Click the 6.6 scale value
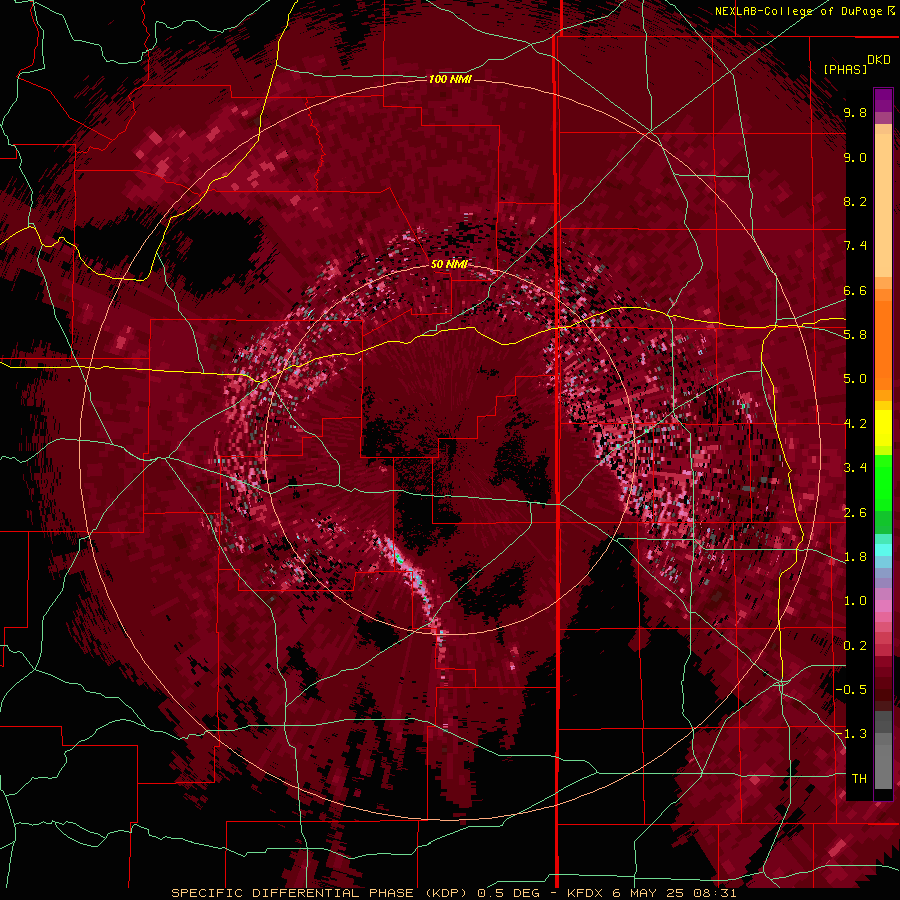900x900 pixels. pos(855,290)
